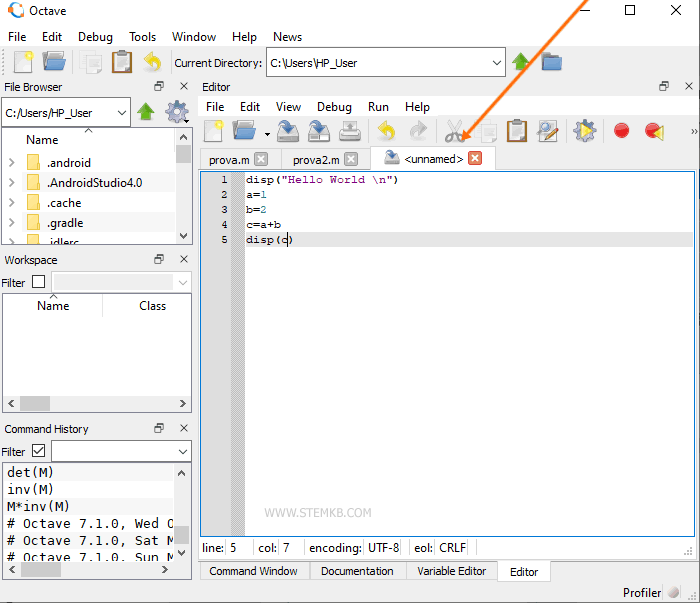The height and width of the screenshot is (603, 700).
Task: Toggle breakpoint with the red circle icon
Action: click(621, 131)
